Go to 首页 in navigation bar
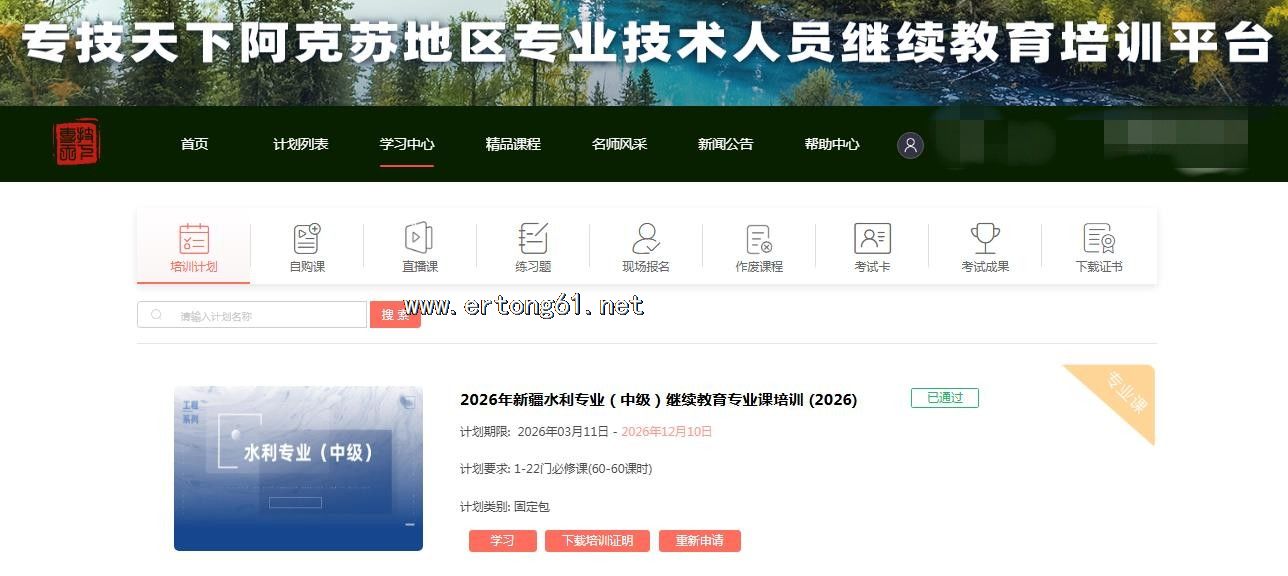Viewport: 1288px width, 576px height. tap(195, 144)
